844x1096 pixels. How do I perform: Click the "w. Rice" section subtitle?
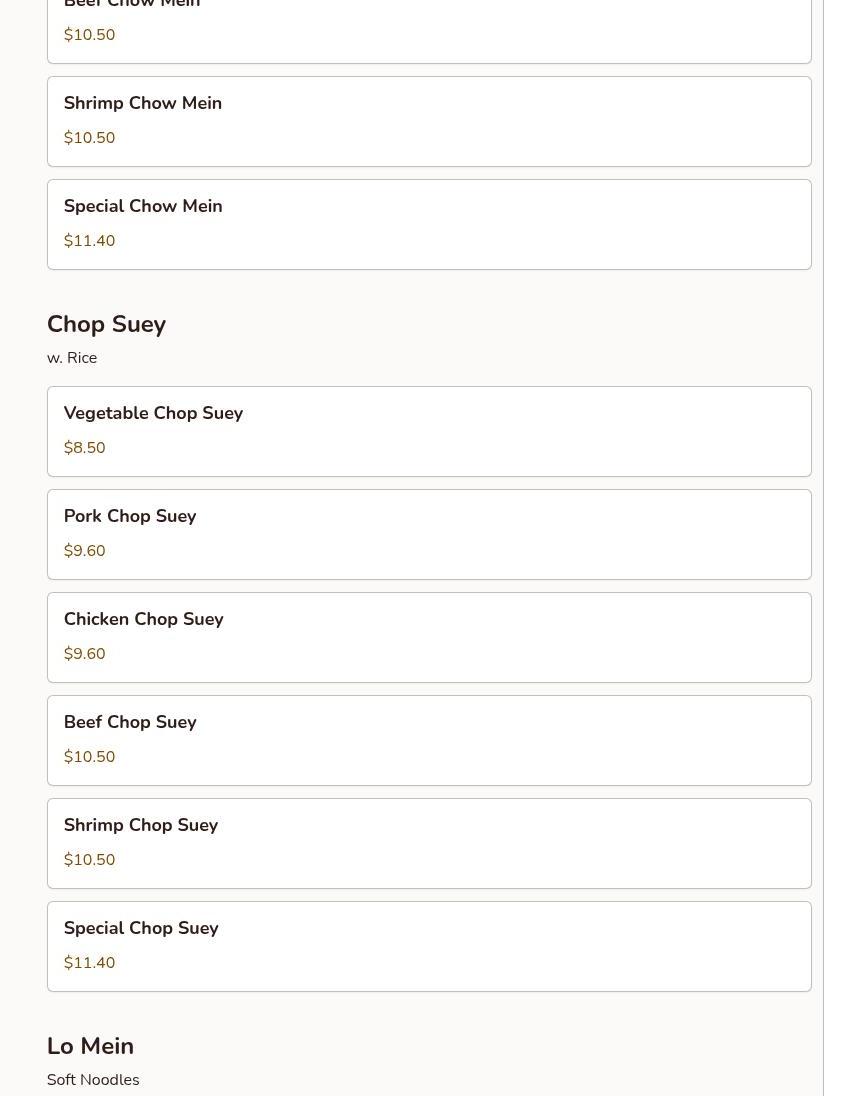pos(72,358)
